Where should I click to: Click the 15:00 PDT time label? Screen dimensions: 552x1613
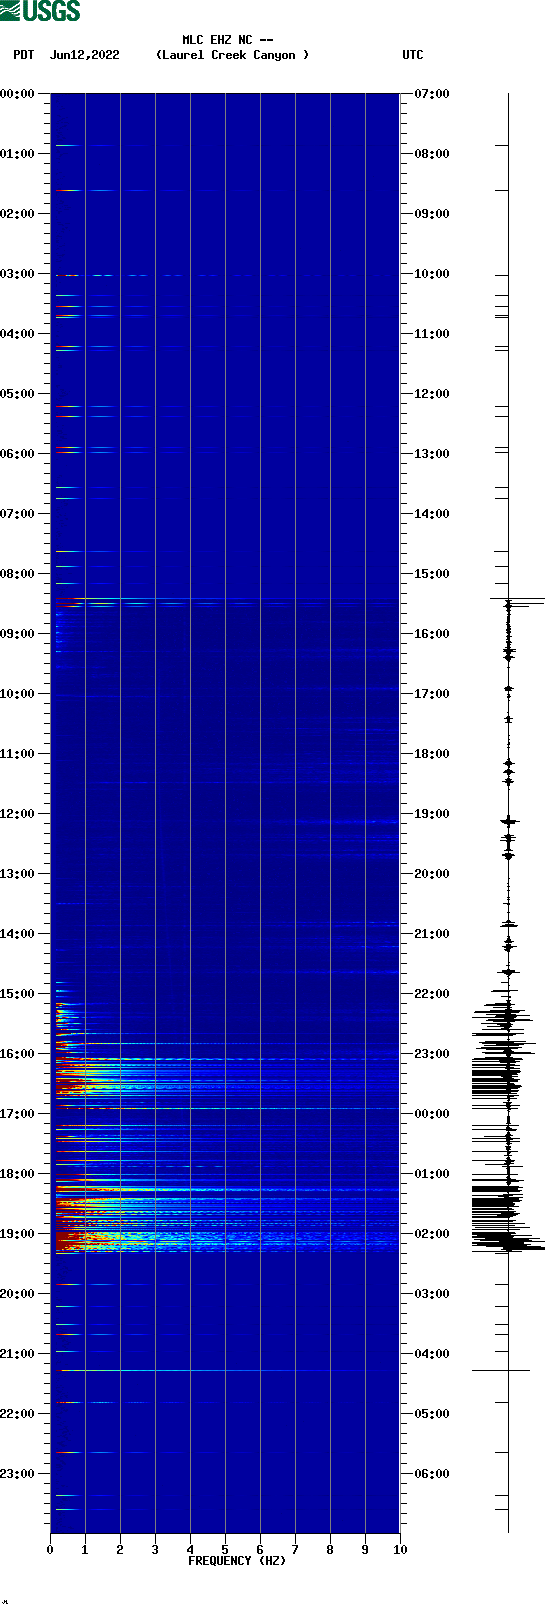point(18,994)
